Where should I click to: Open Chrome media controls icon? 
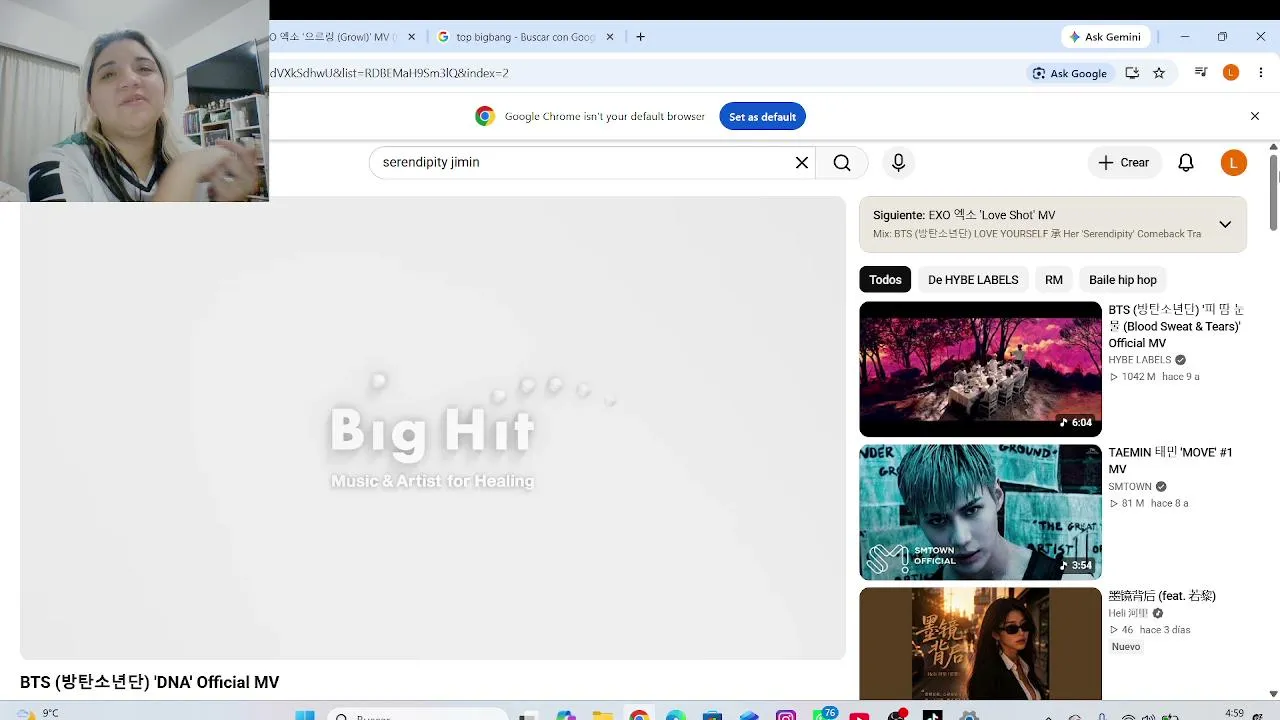pyautogui.click(x=1201, y=73)
